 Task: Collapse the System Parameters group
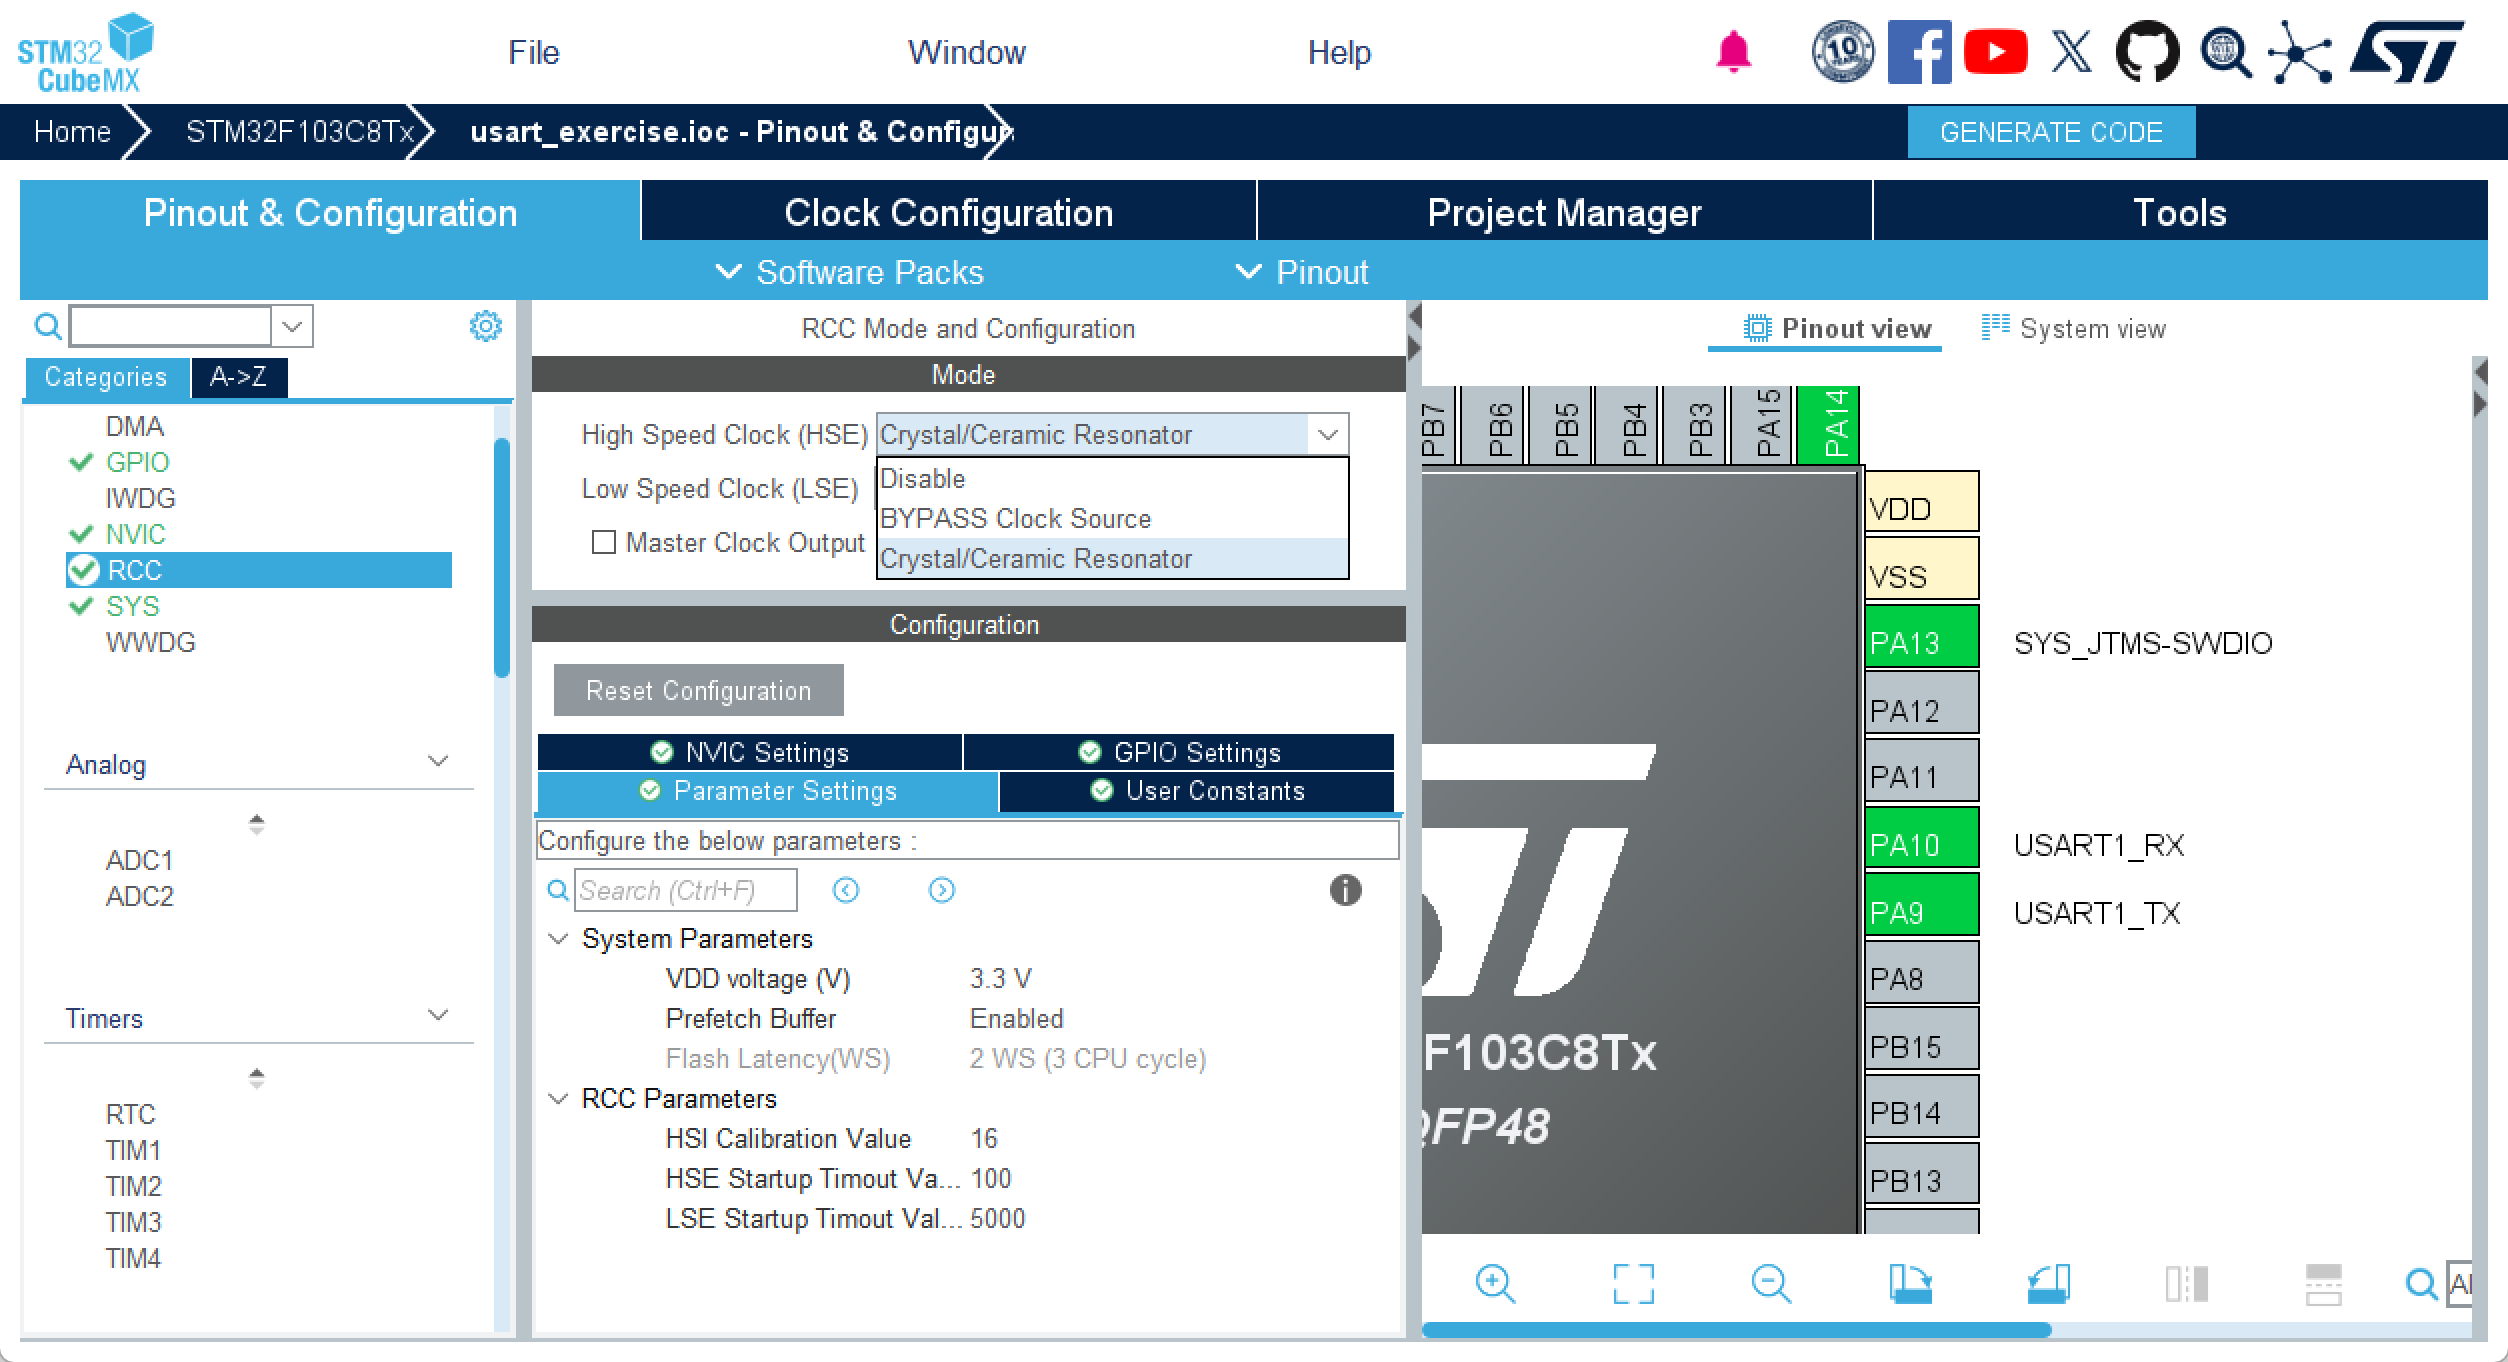point(559,939)
